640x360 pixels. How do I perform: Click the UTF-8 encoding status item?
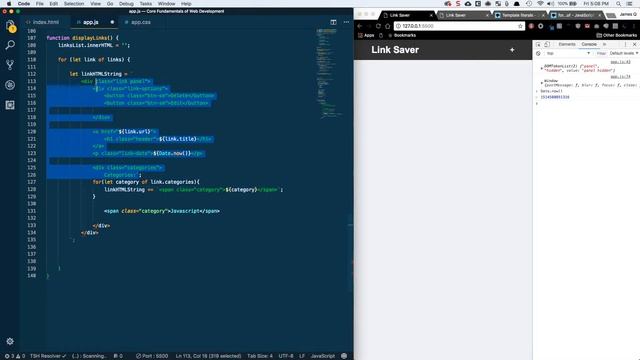click(x=286, y=356)
